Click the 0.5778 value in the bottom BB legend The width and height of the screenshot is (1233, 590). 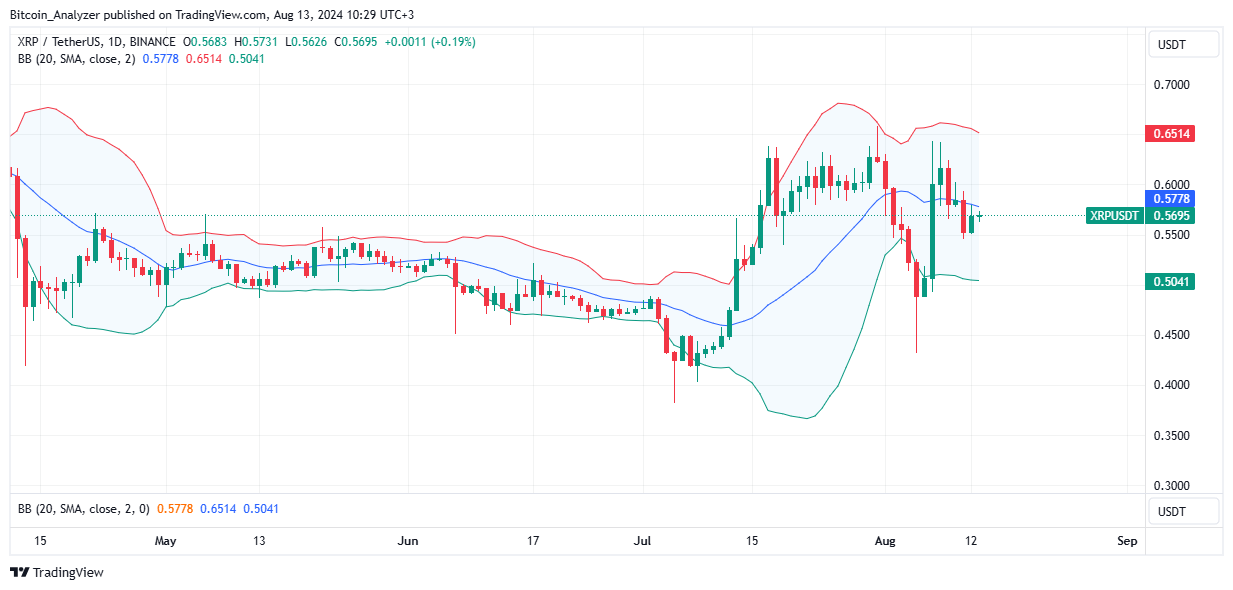[176, 509]
